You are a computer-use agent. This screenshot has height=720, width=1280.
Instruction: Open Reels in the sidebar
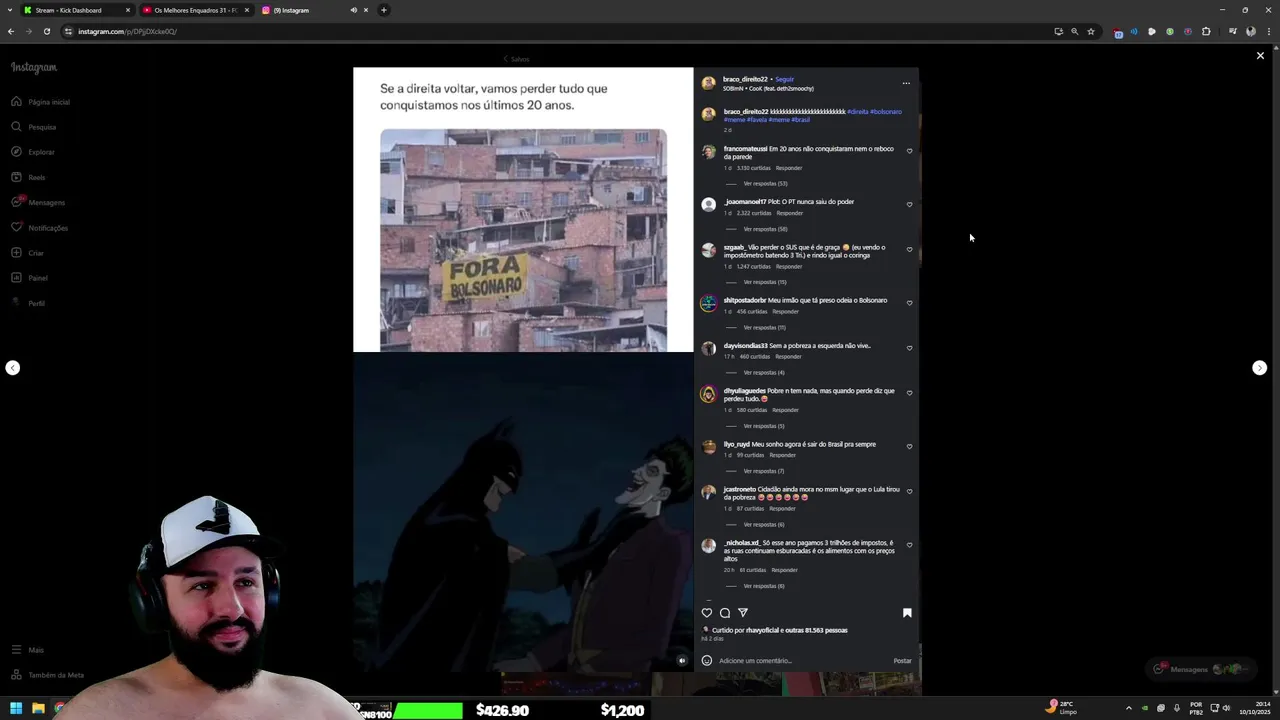28,177
